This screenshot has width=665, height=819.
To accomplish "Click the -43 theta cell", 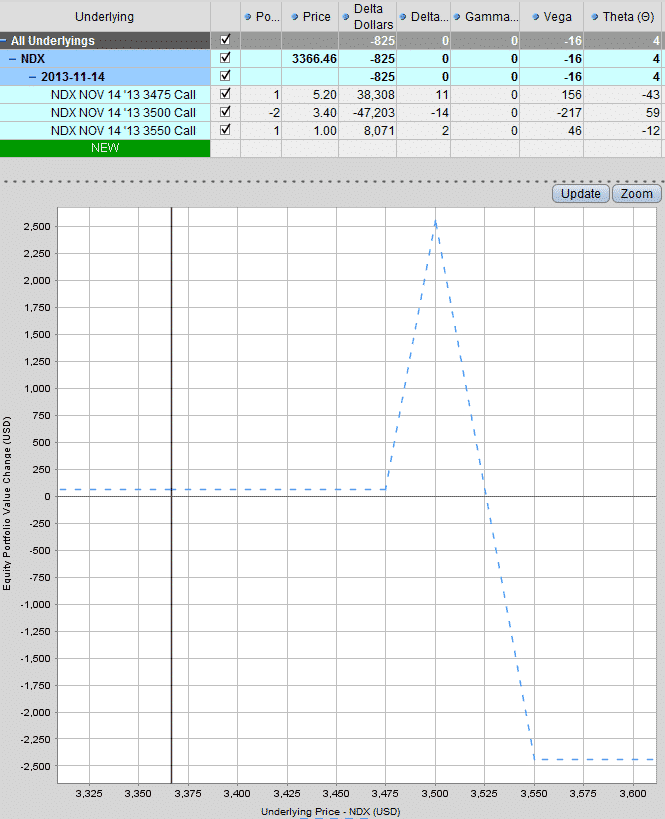I will point(624,95).
